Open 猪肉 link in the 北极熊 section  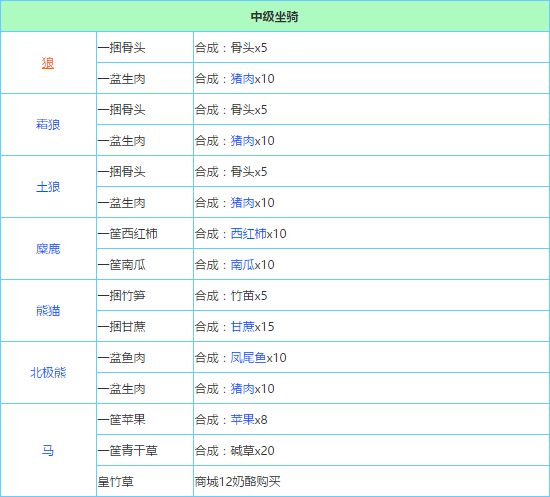[242, 389]
